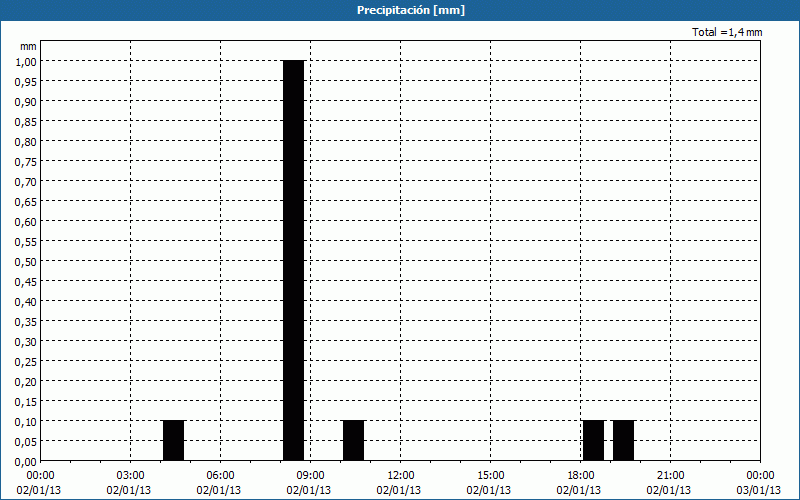800x500 pixels.
Task: Click the '0,10' y-axis value
Action: pos(26,422)
